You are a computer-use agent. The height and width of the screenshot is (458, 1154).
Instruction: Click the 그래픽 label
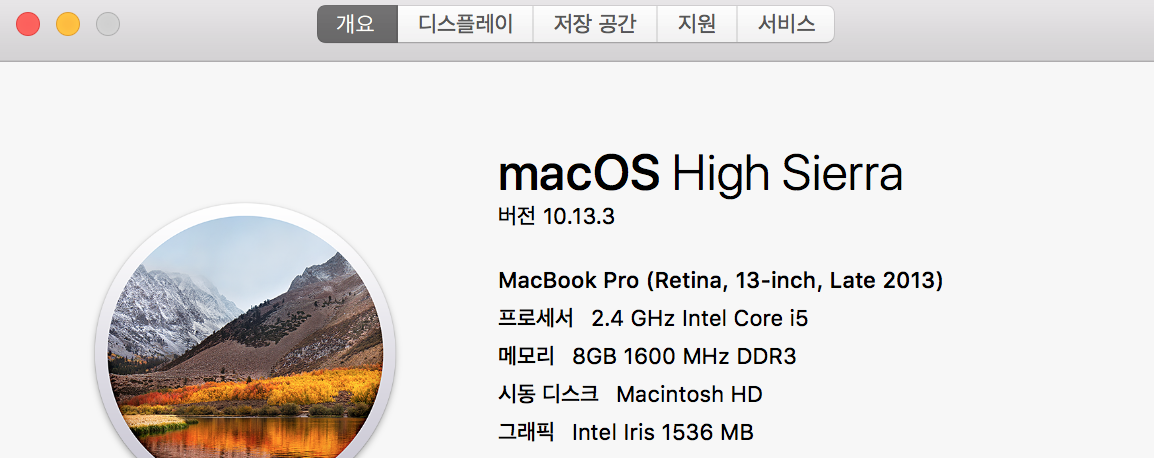point(526,432)
